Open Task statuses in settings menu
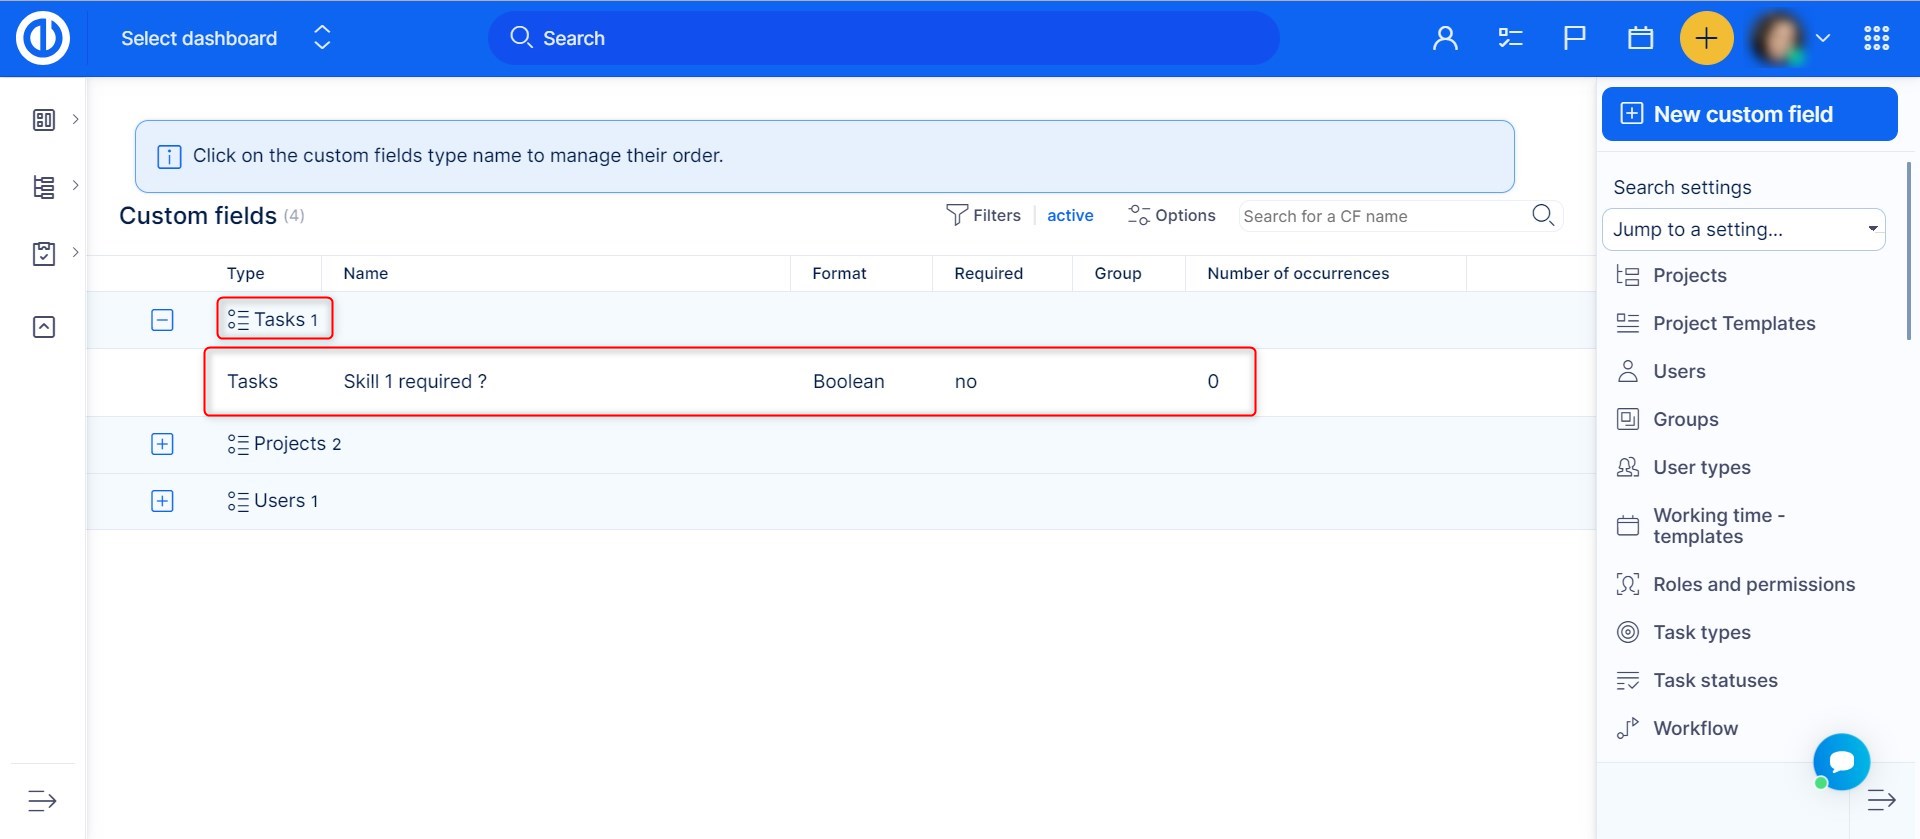 1714,681
